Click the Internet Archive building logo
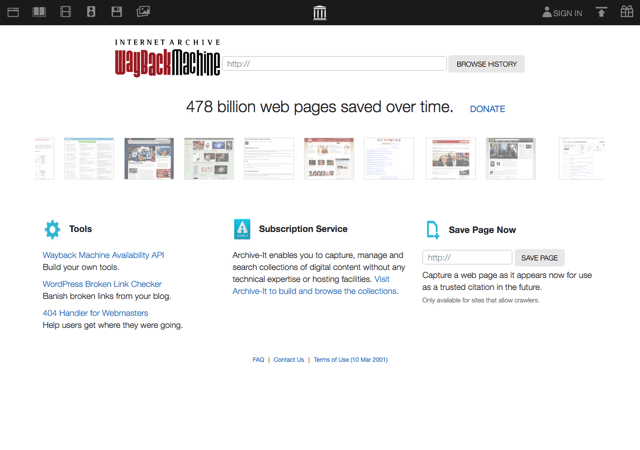Viewport: 640px width, 450px height. coord(320,12)
